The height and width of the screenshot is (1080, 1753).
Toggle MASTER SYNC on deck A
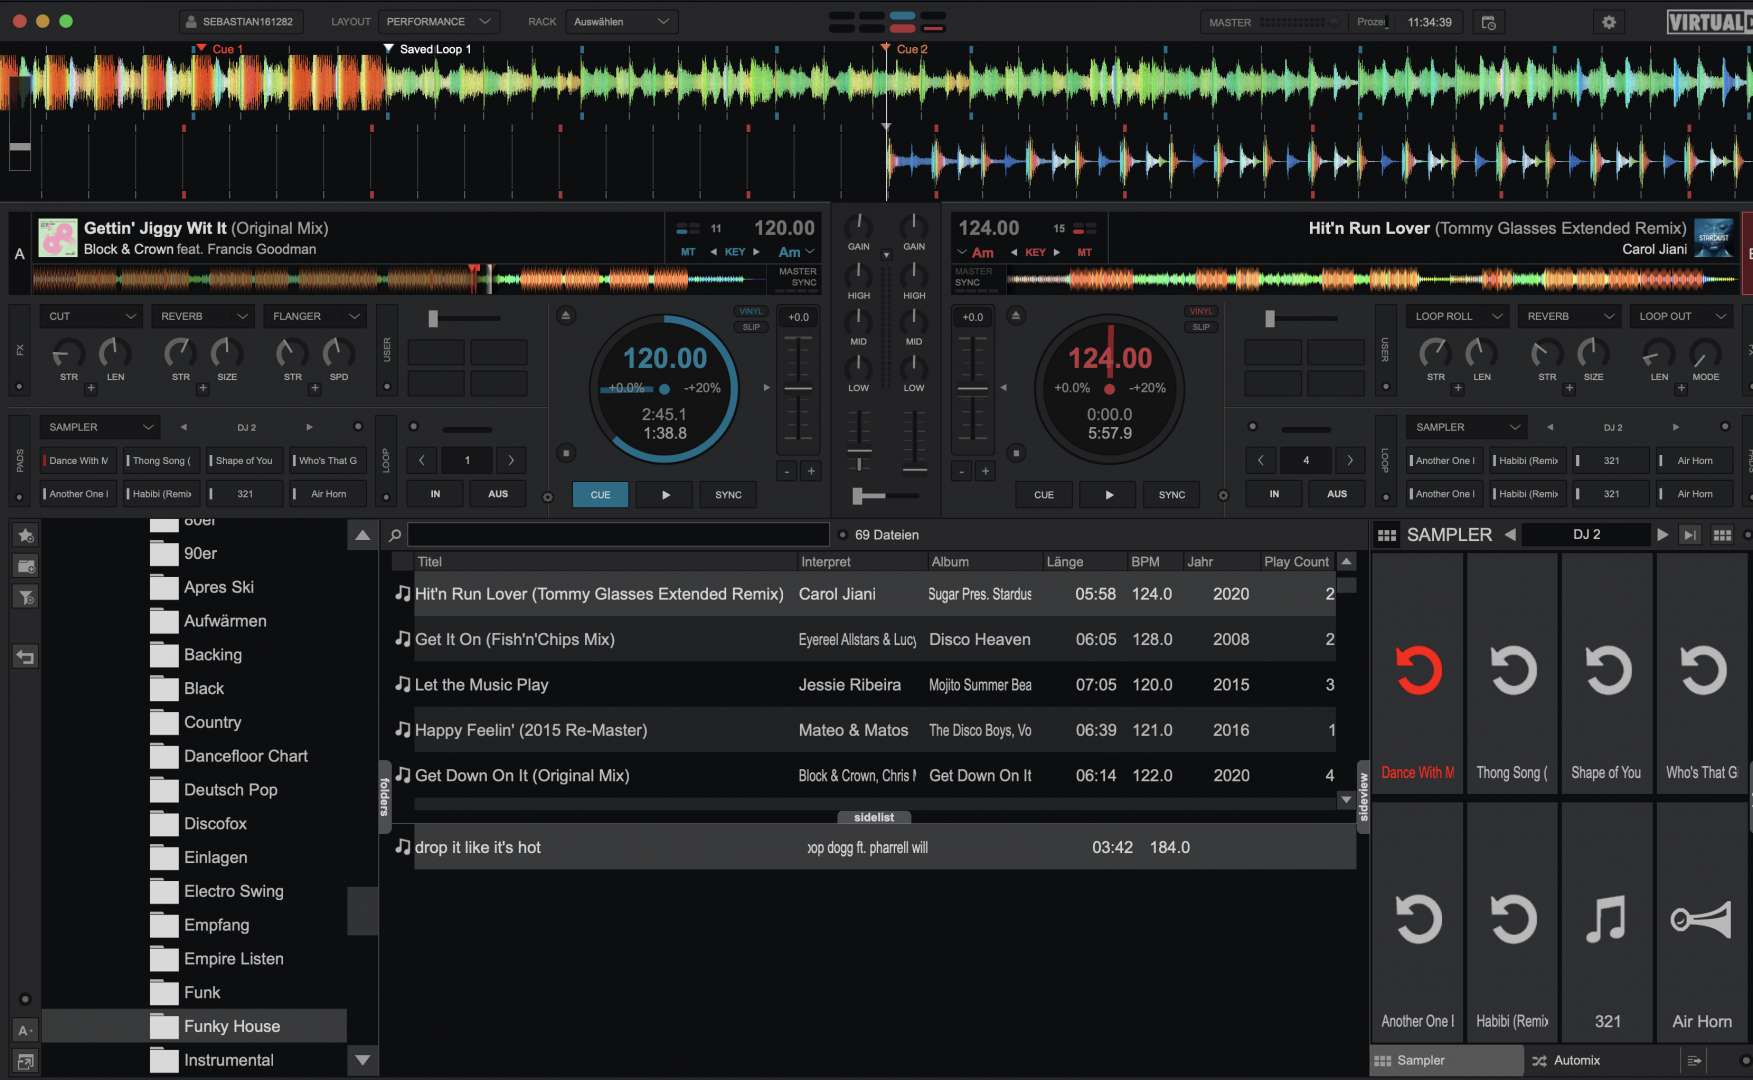pos(798,277)
